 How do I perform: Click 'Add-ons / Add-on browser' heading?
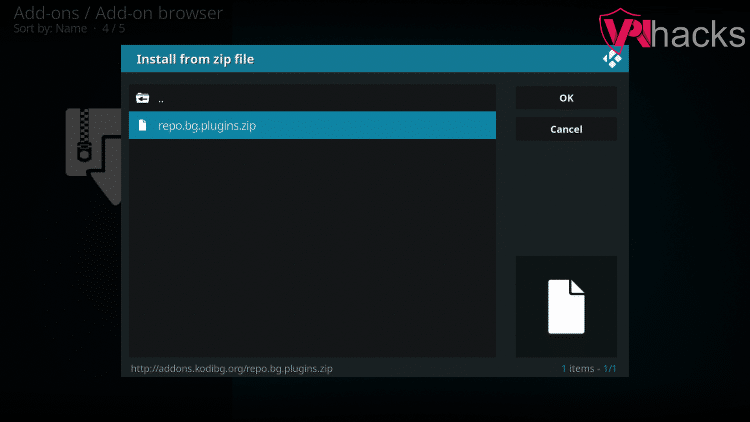118,13
